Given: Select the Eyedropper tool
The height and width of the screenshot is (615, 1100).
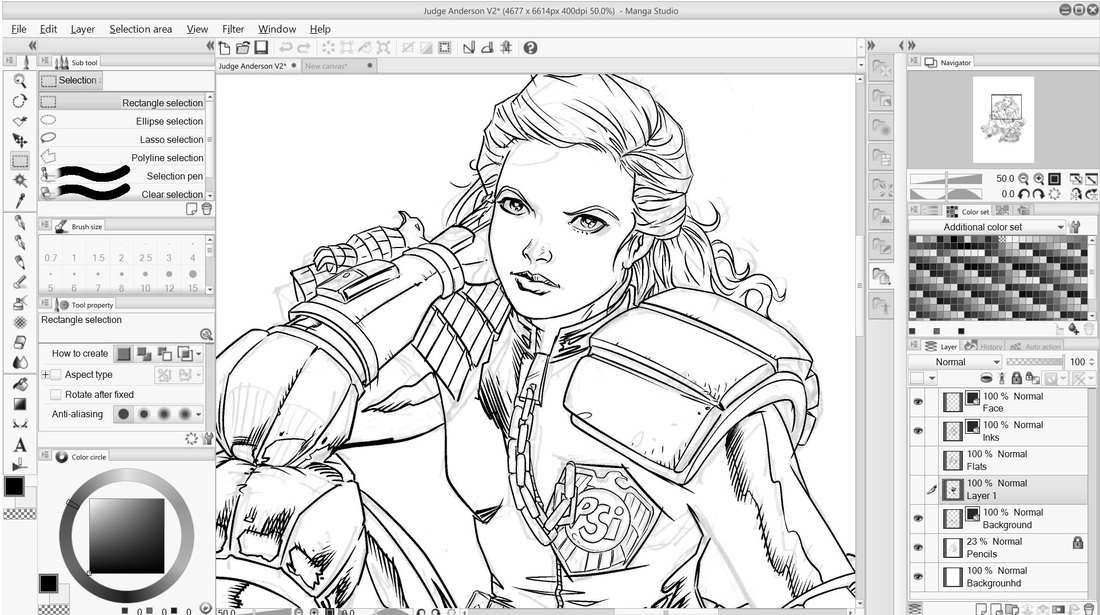Looking at the screenshot, I should [20, 201].
